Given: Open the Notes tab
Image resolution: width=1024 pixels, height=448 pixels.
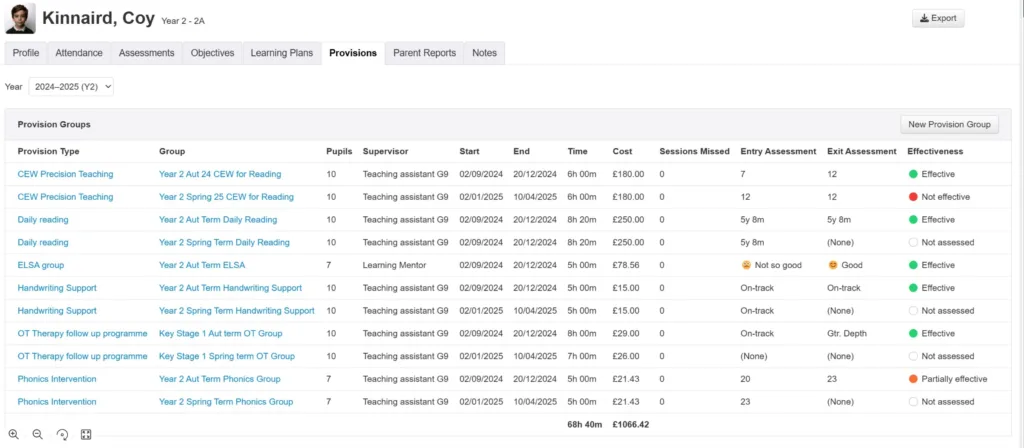Looking at the screenshot, I should (484, 53).
